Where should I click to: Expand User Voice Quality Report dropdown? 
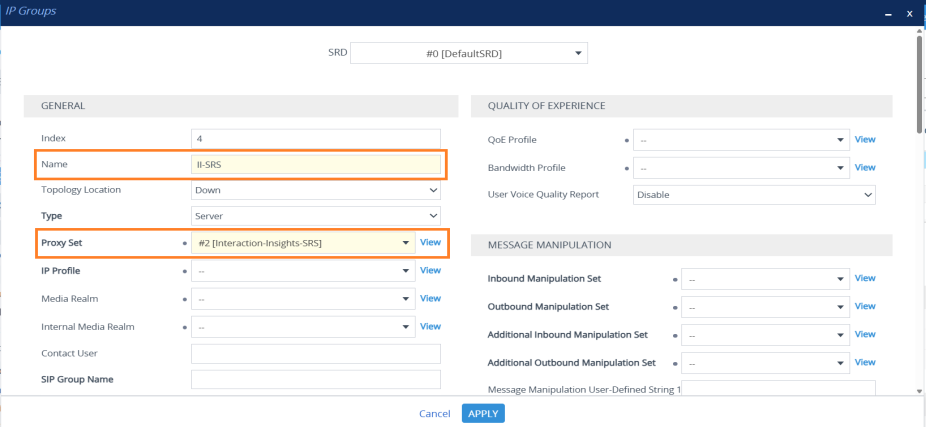pos(754,195)
